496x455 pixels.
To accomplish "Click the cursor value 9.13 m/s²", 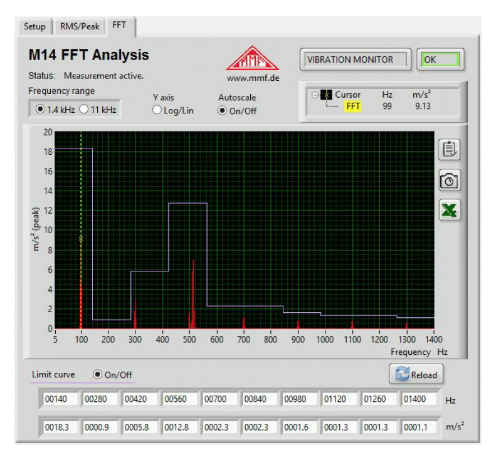I will 423,106.
